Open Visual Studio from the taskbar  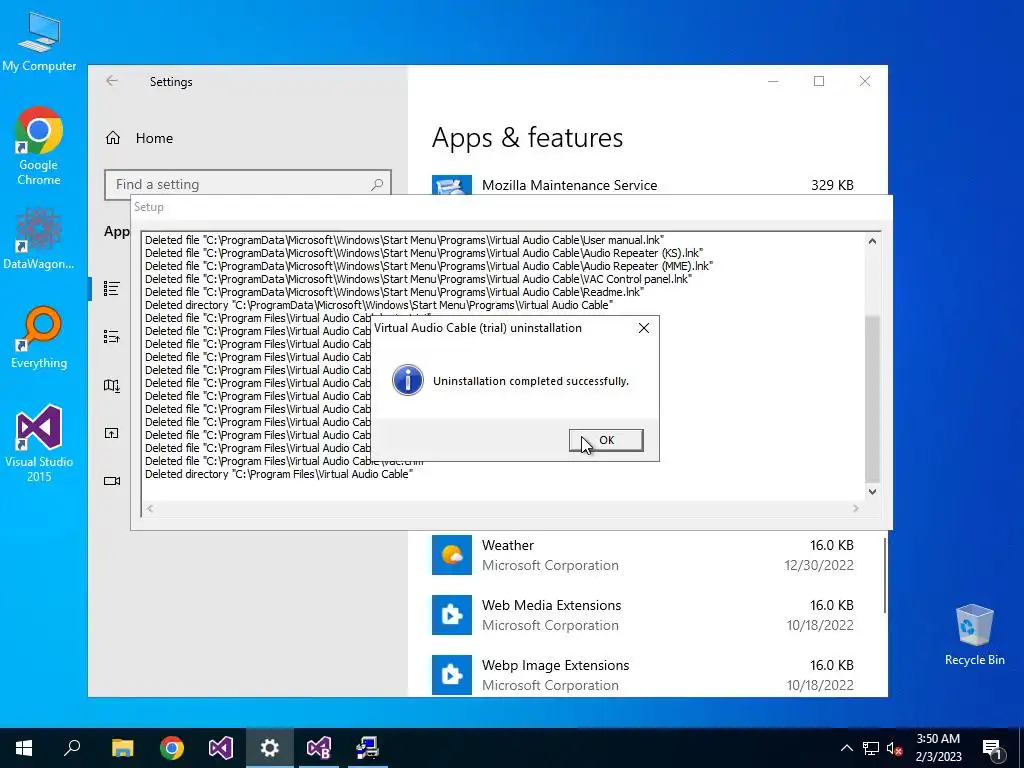tap(221, 748)
